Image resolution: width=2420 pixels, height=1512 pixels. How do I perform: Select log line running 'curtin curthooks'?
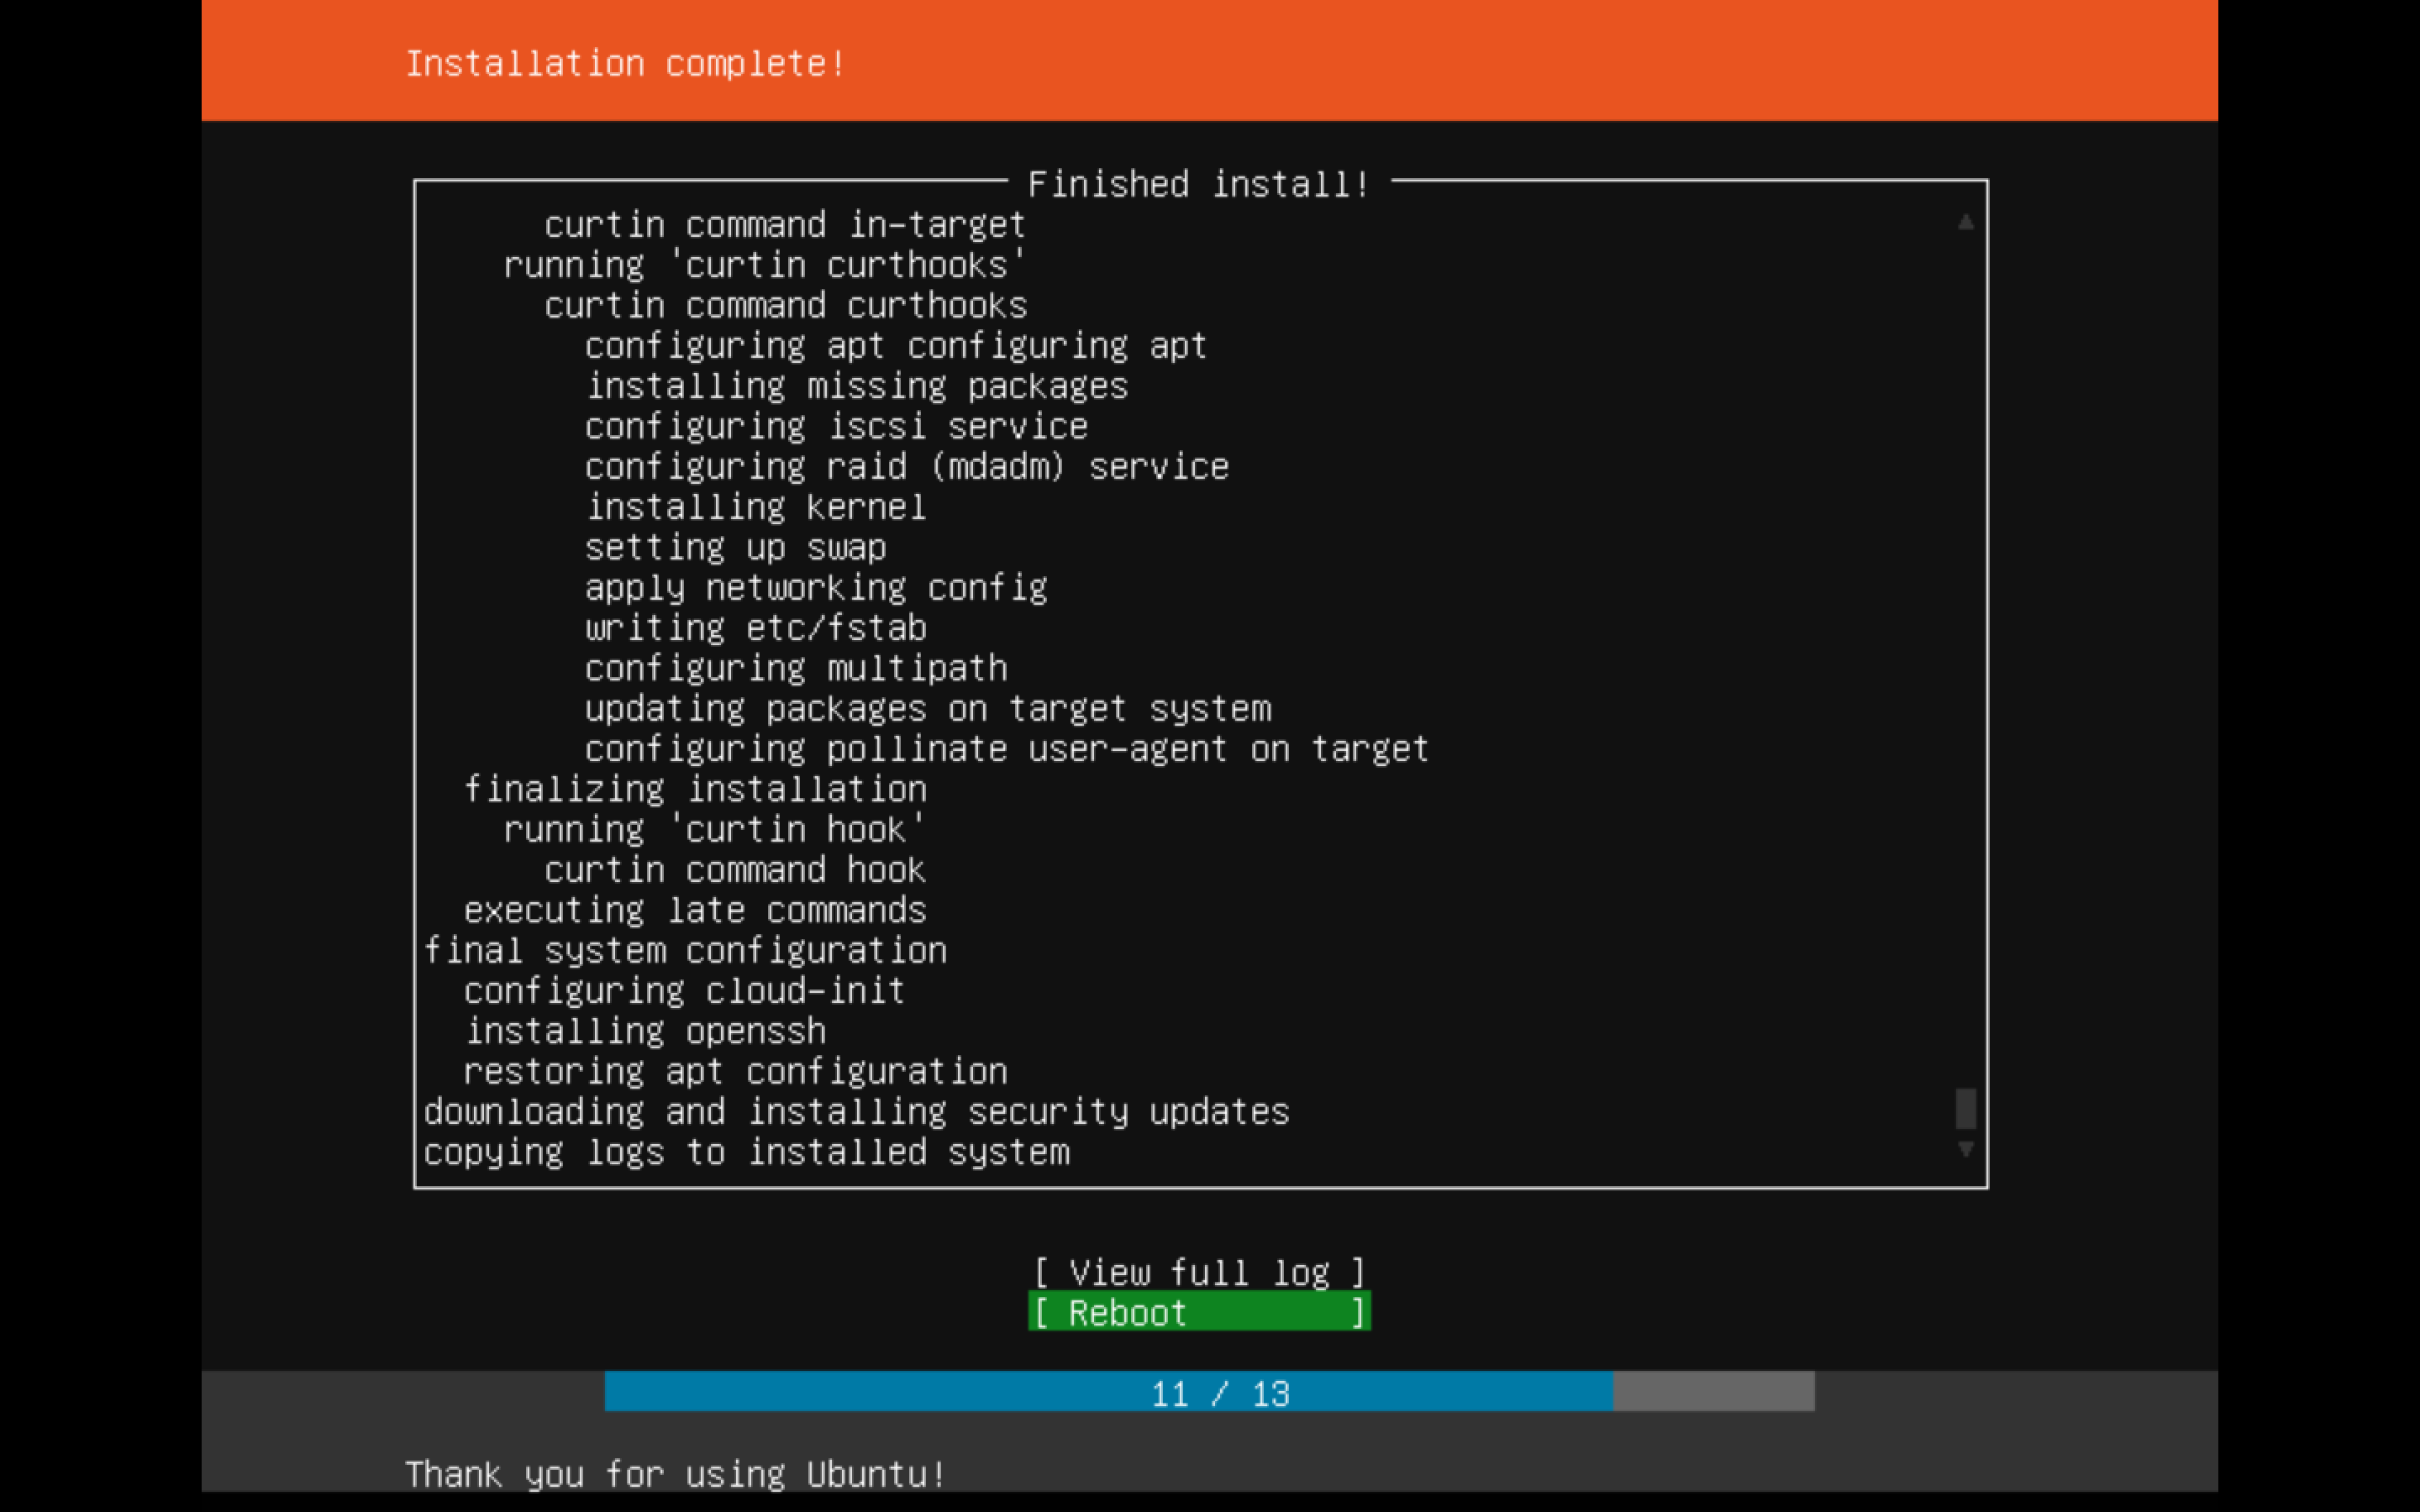(765, 265)
